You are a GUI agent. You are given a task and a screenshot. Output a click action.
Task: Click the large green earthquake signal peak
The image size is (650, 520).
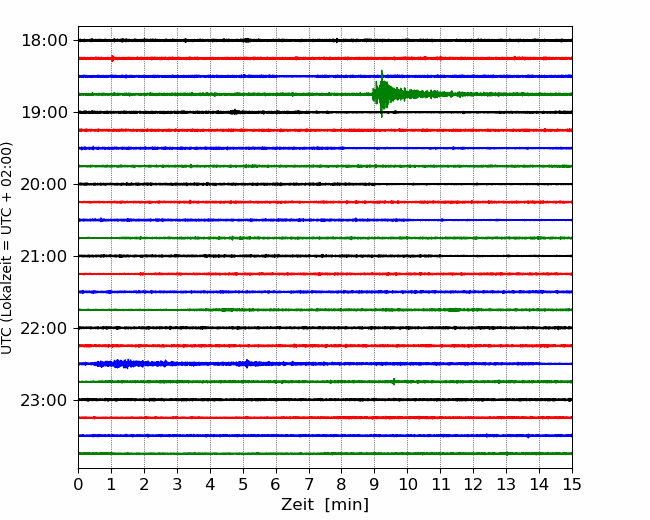coord(382,94)
